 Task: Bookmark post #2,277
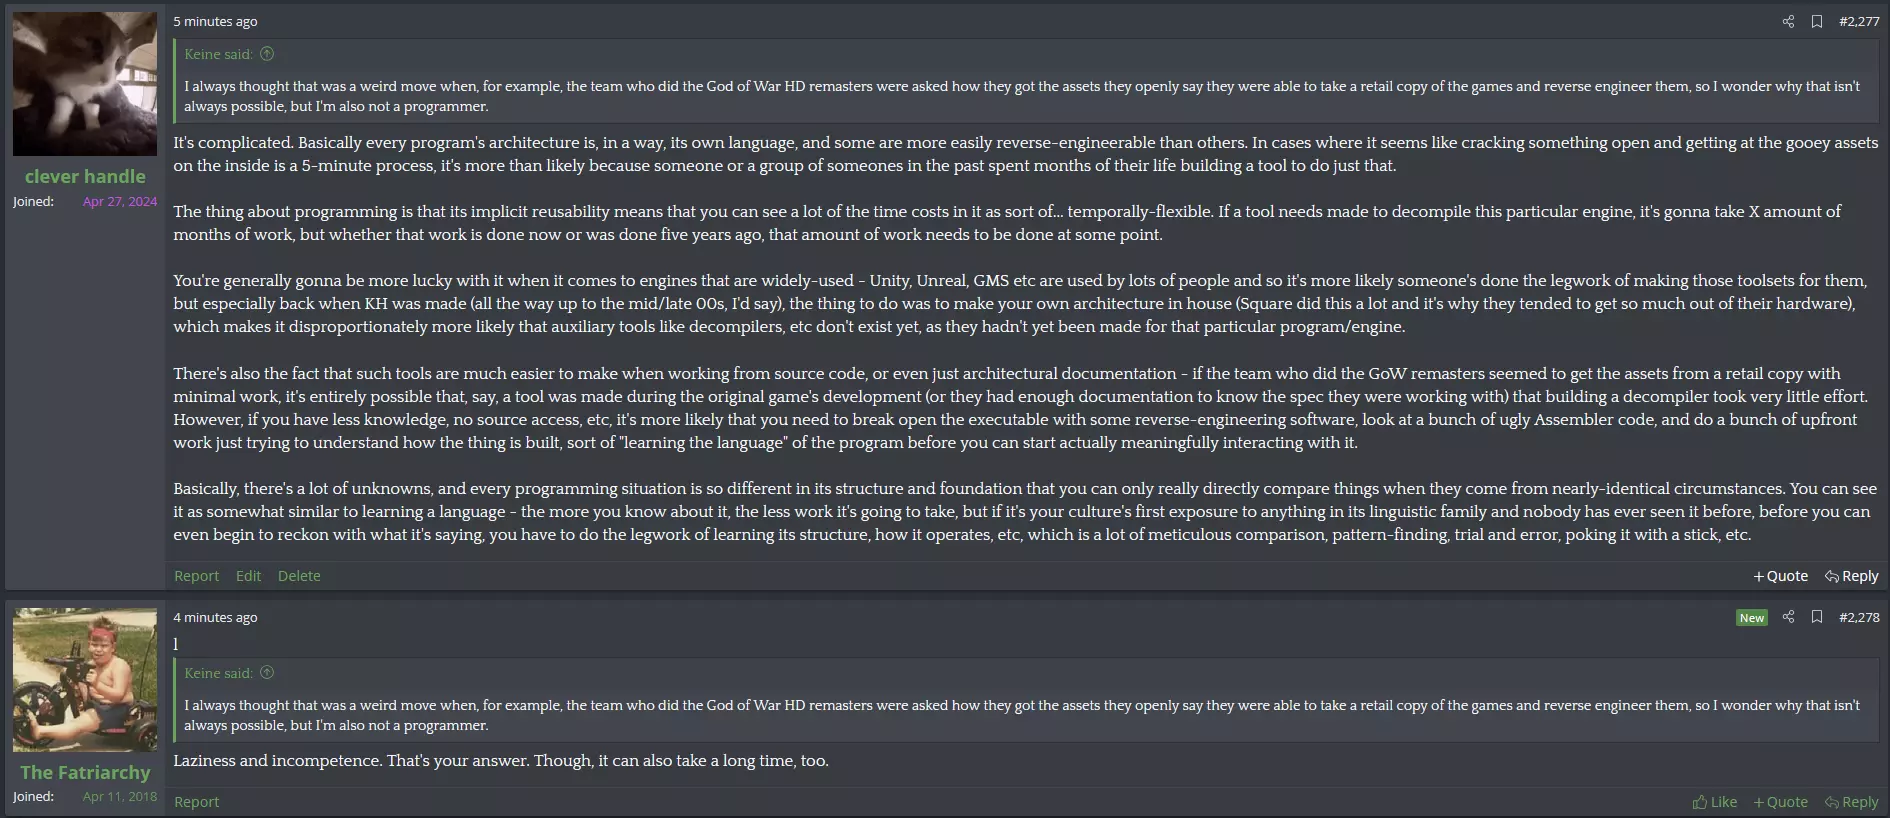coord(1817,21)
